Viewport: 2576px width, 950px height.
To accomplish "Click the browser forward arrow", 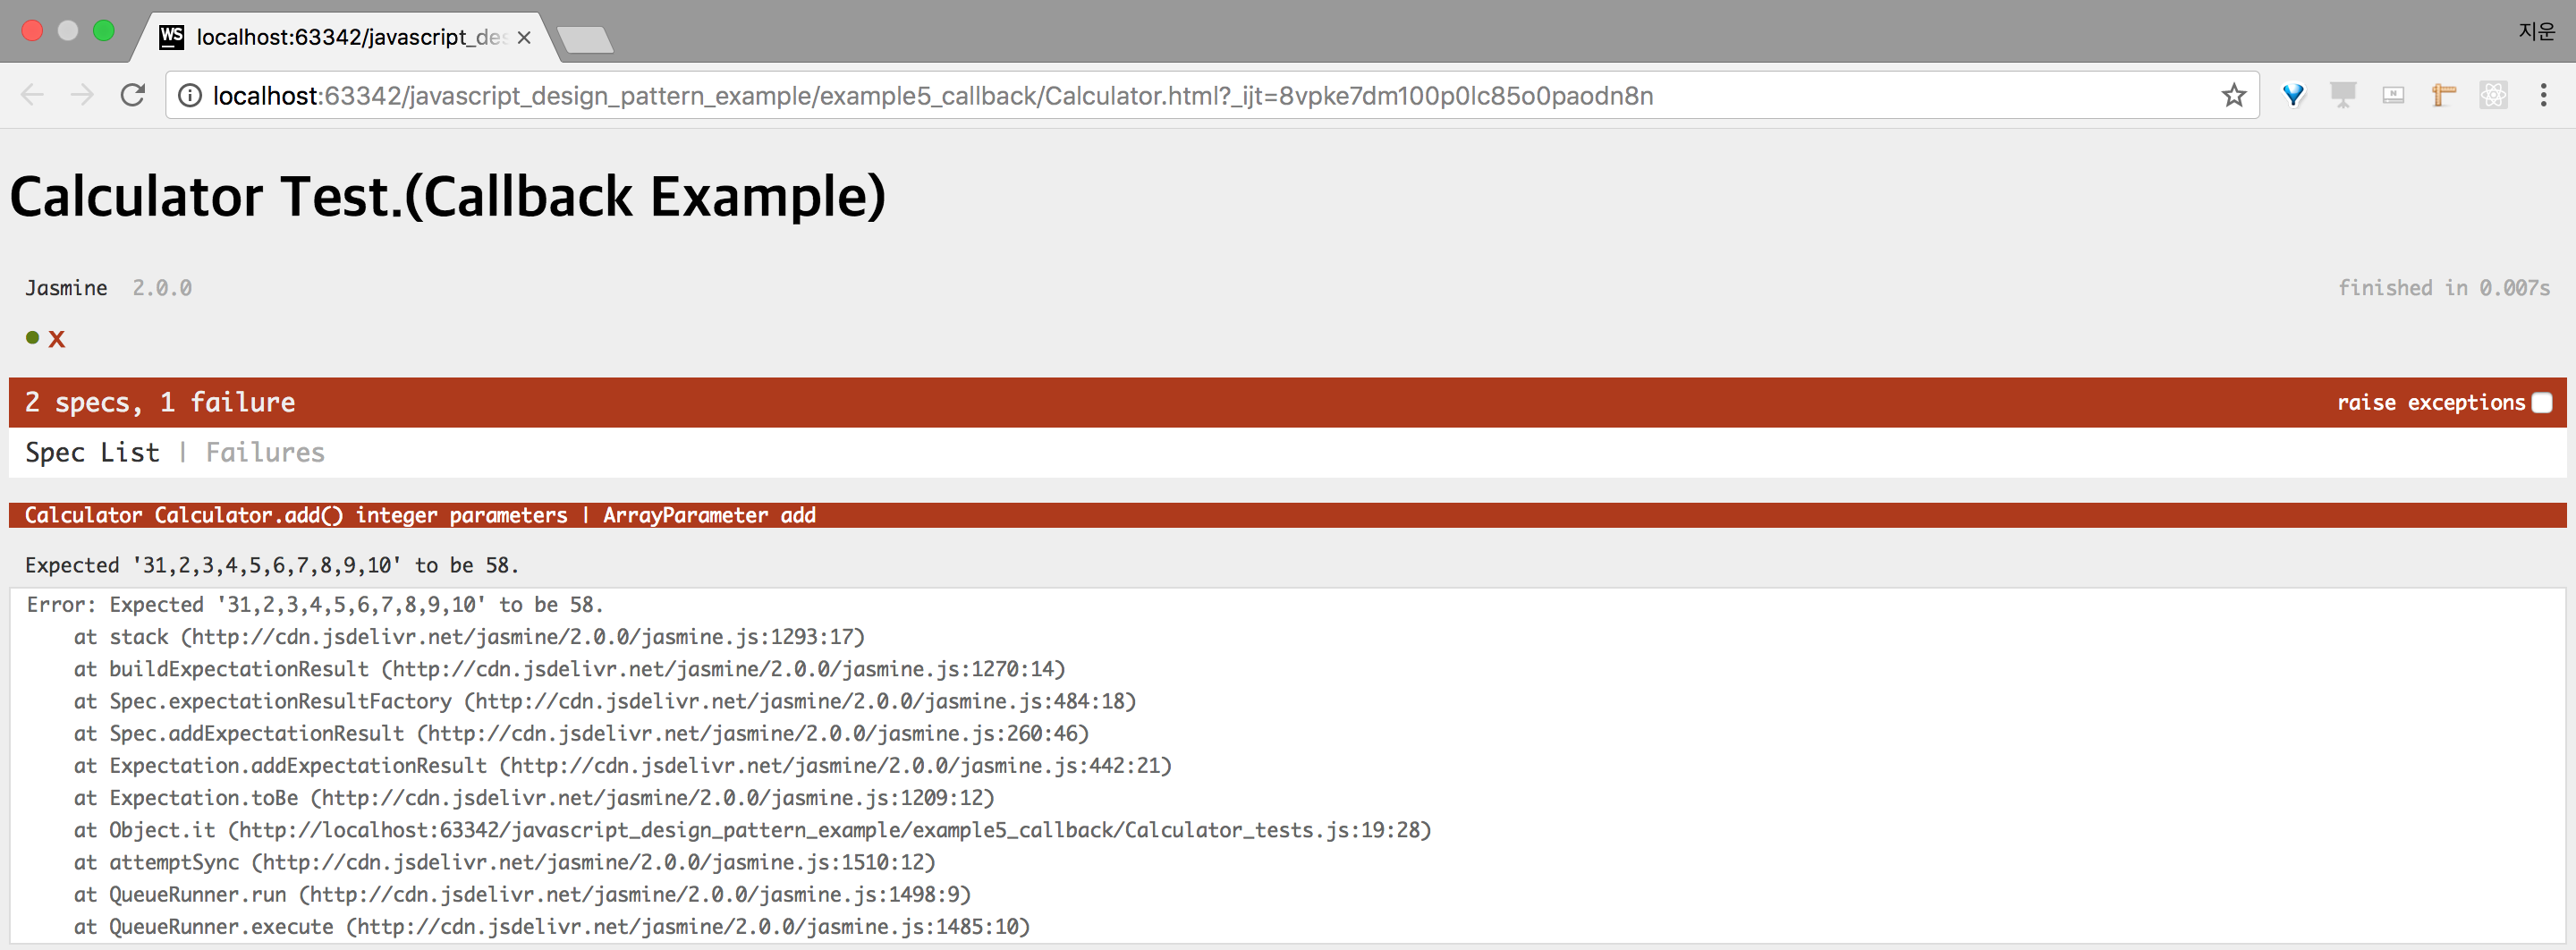I will tap(83, 95).
